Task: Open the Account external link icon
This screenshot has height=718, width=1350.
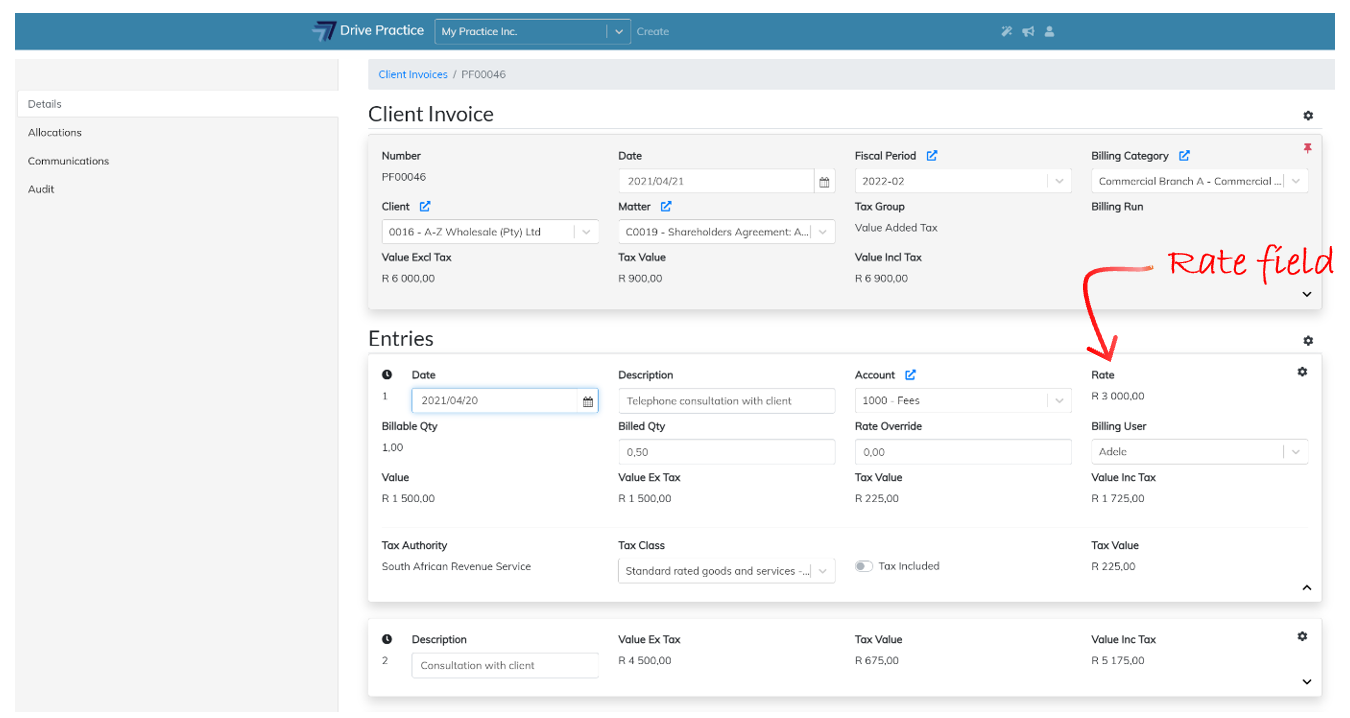Action: [910, 375]
